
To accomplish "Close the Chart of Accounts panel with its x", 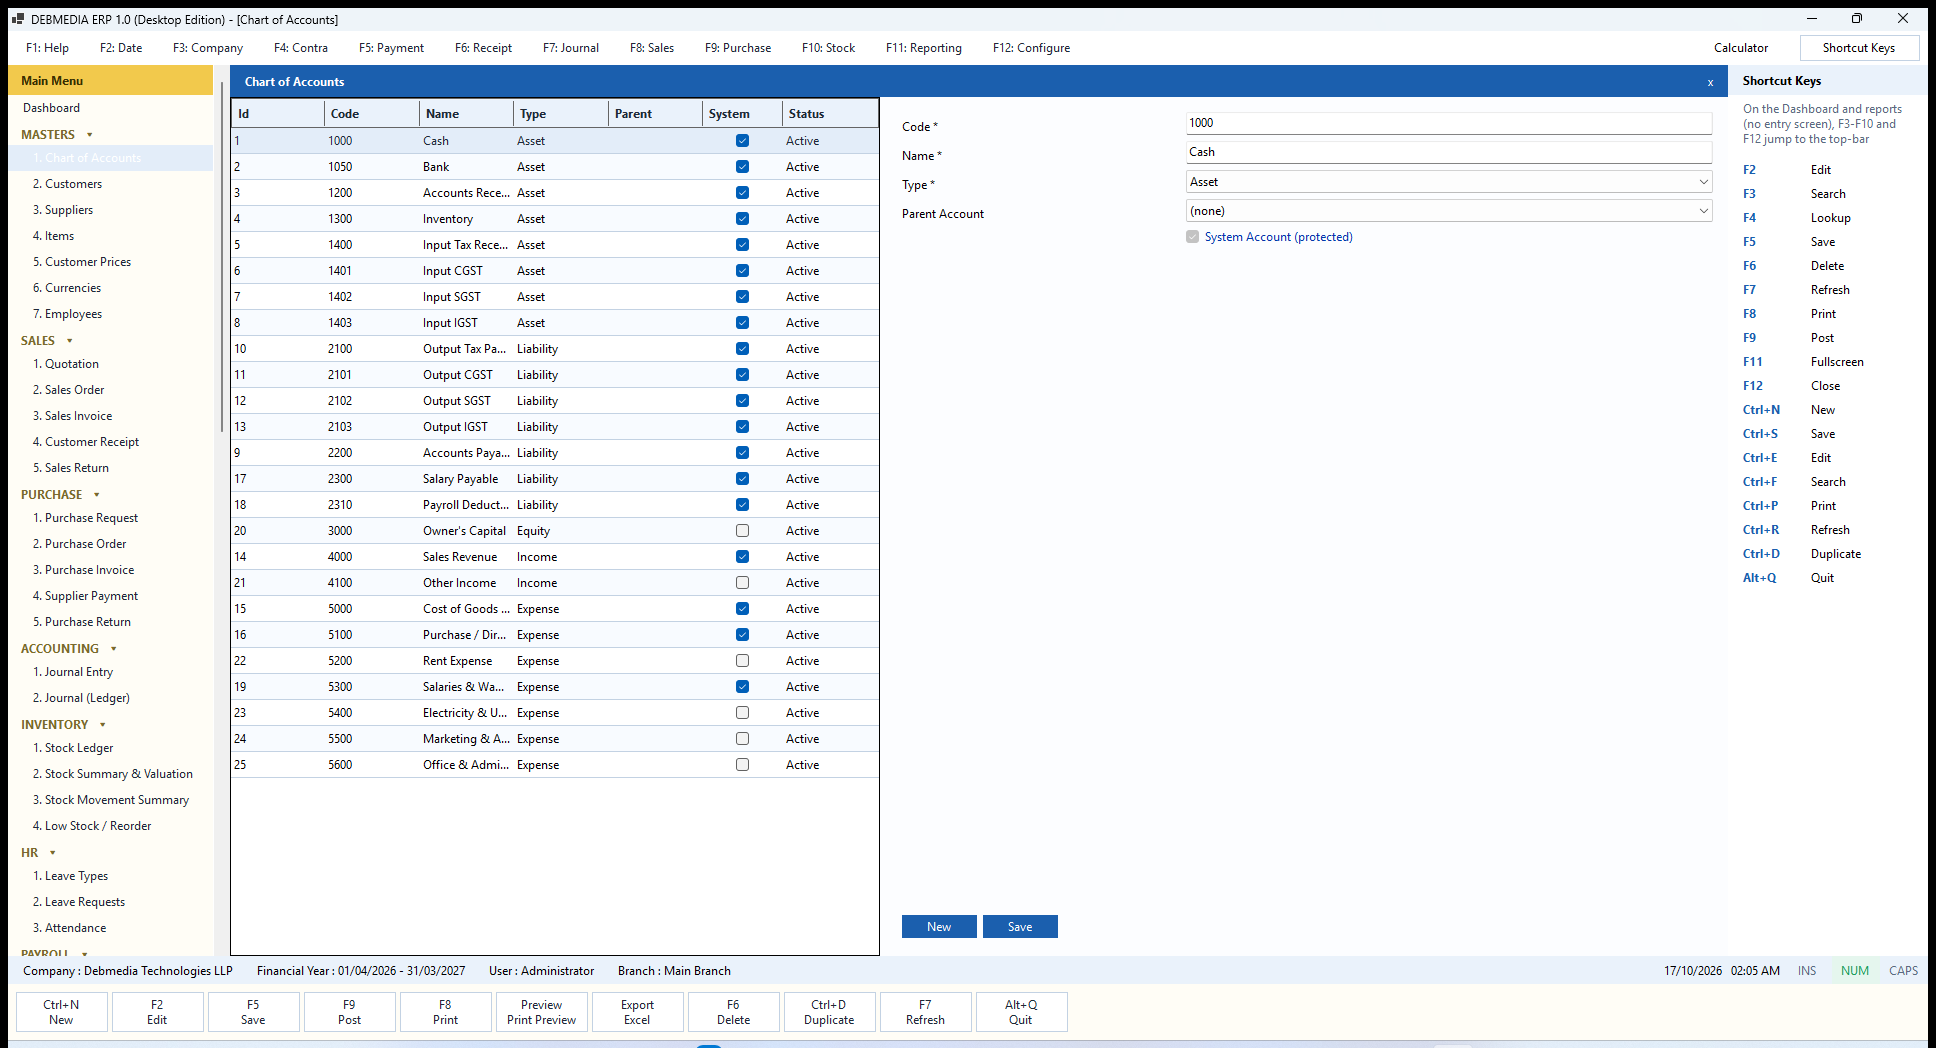I will point(1710,83).
